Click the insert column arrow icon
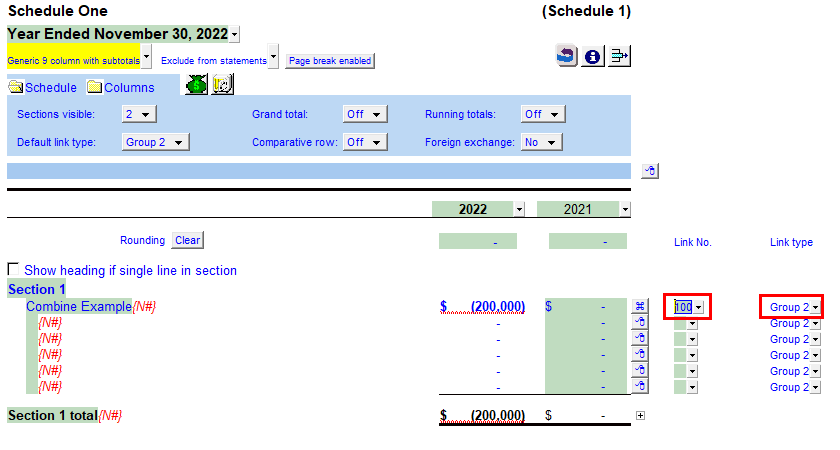This screenshot has height=450, width=840. [619, 56]
